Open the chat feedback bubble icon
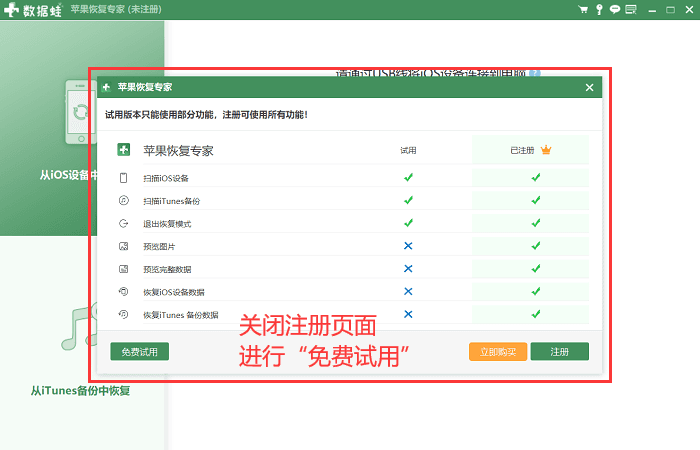 pyautogui.click(x=615, y=9)
